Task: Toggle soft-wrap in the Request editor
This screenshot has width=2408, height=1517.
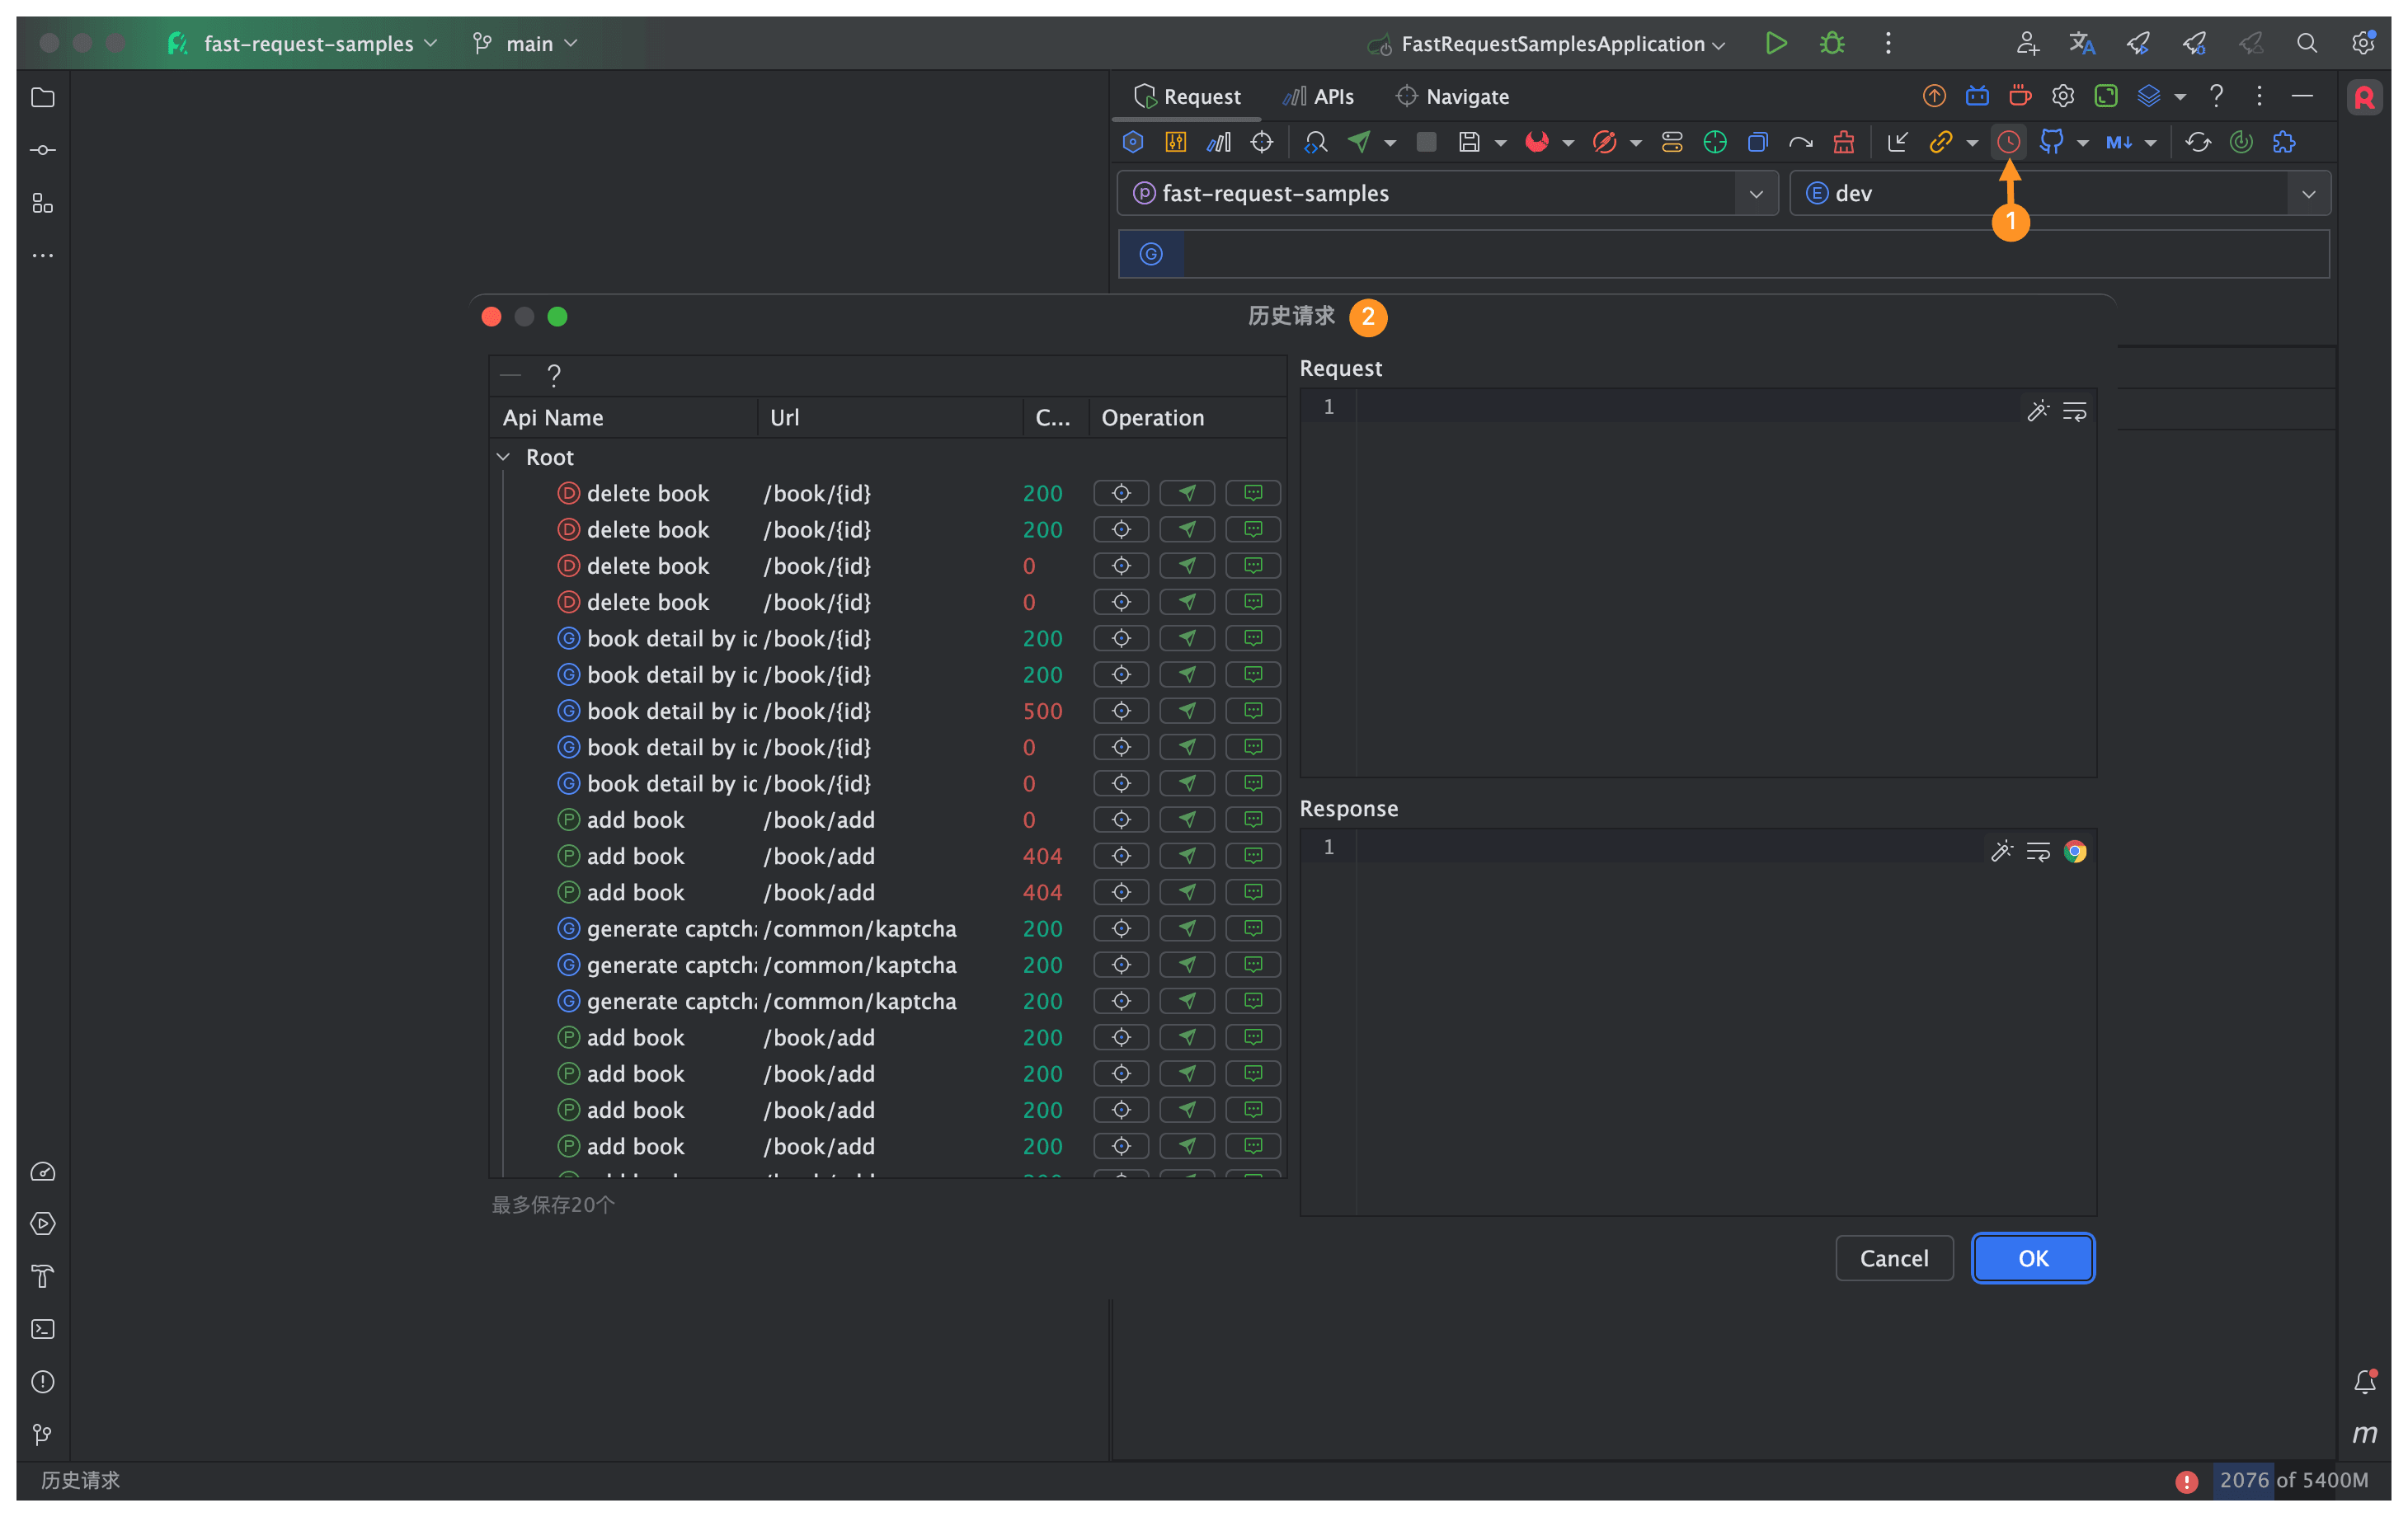Action: [2074, 411]
